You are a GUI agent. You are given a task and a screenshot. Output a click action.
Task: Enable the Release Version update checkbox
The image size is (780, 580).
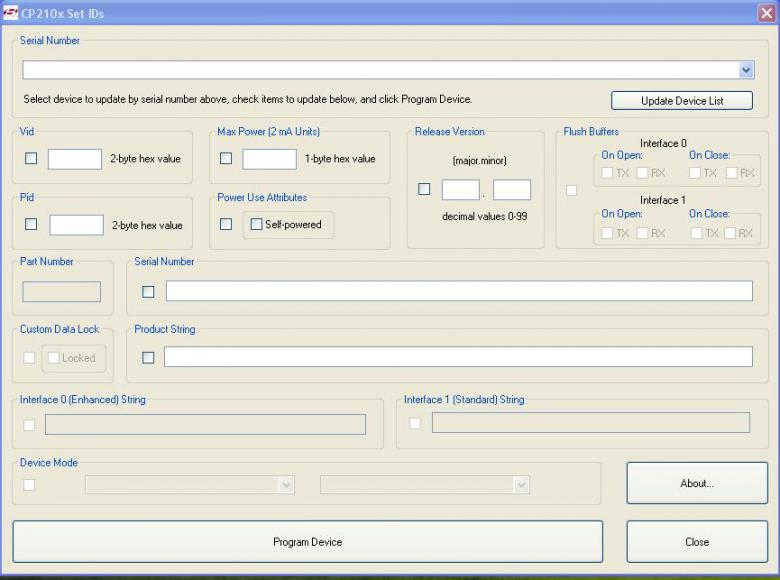click(x=424, y=189)
